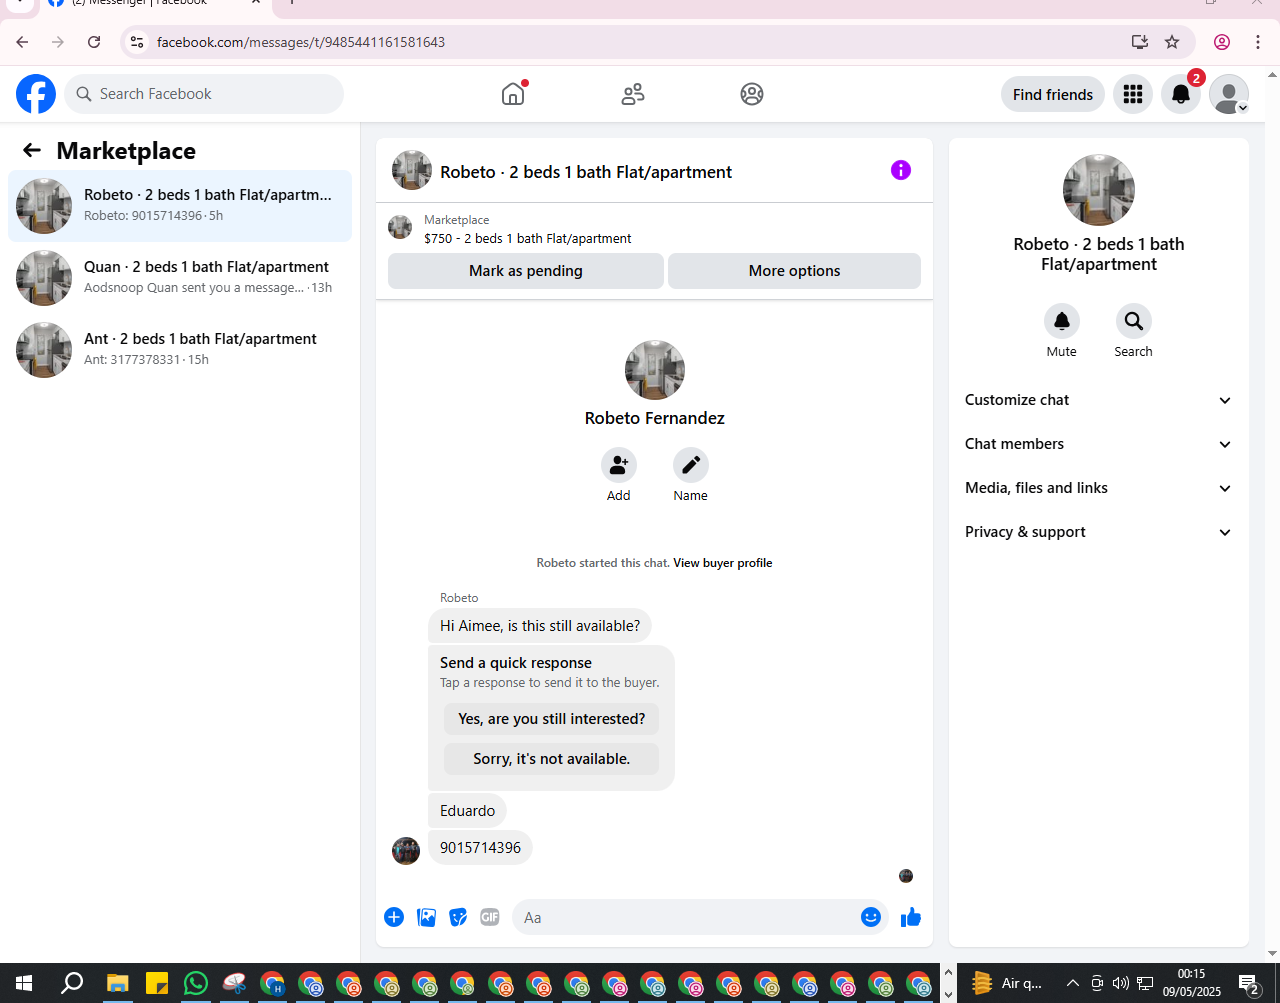
Task: Expand the Chat members section
Action: click(x=1098, y=444)
